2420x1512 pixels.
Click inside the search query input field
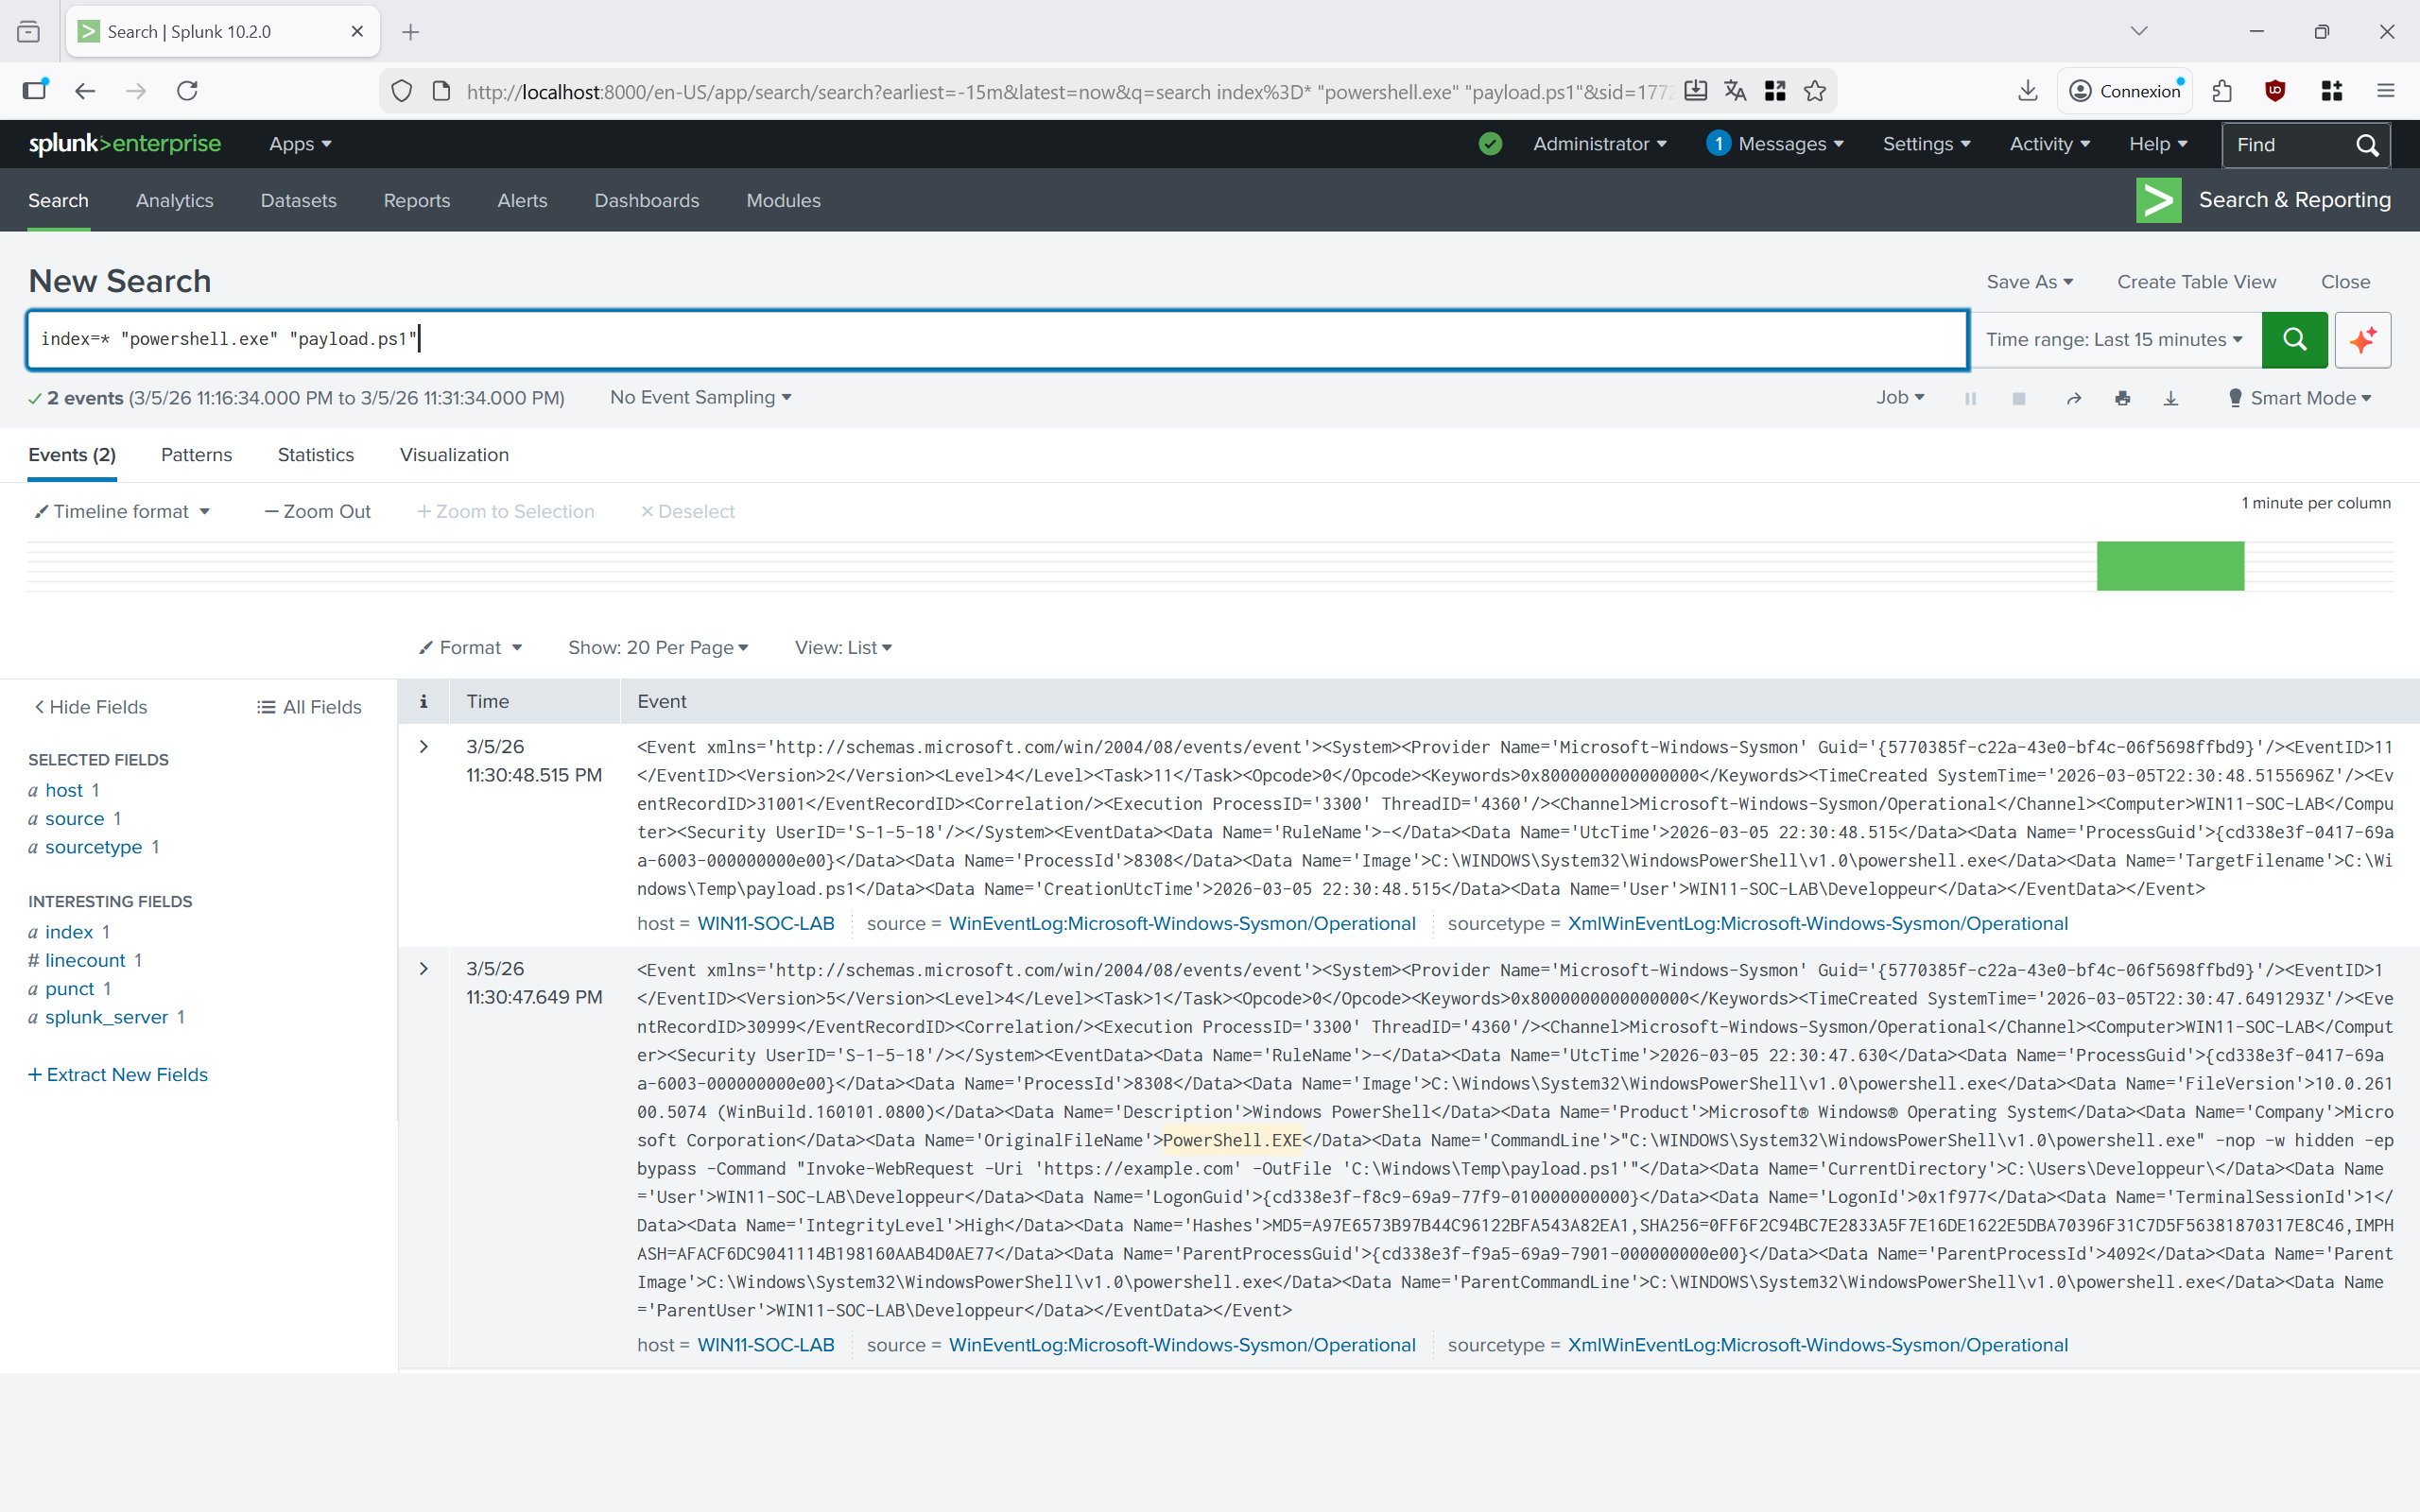pos(700,339)
